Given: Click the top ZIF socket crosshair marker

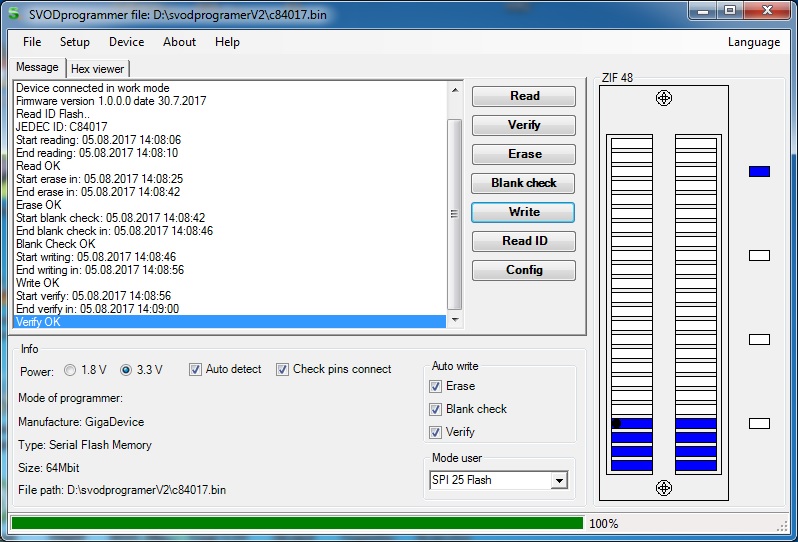Looking at the screenshot, I should point(663,98).
